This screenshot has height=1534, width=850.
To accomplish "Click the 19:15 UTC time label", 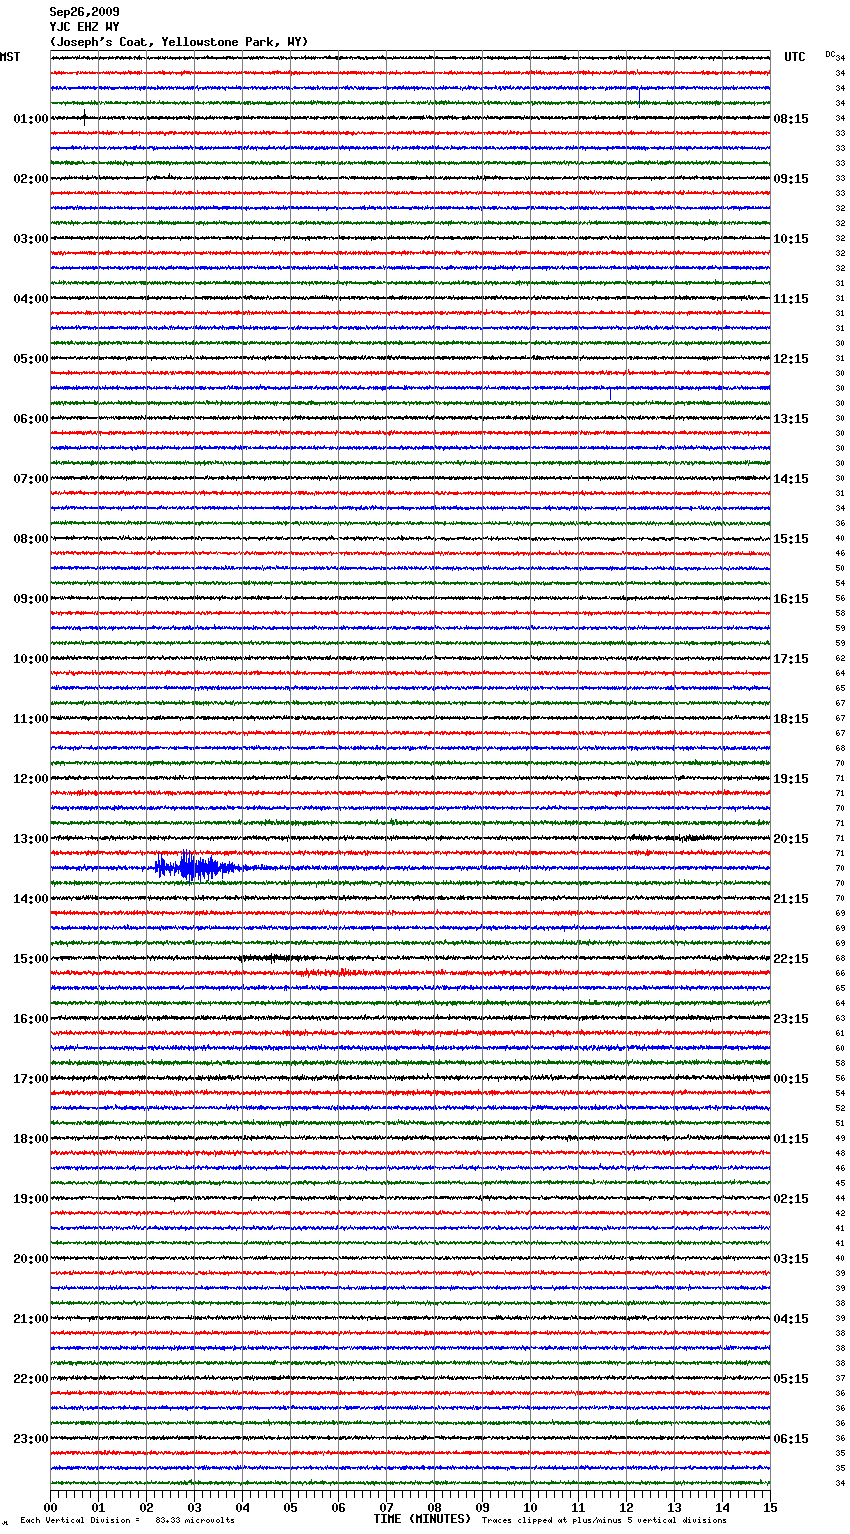I will [791, 779].
